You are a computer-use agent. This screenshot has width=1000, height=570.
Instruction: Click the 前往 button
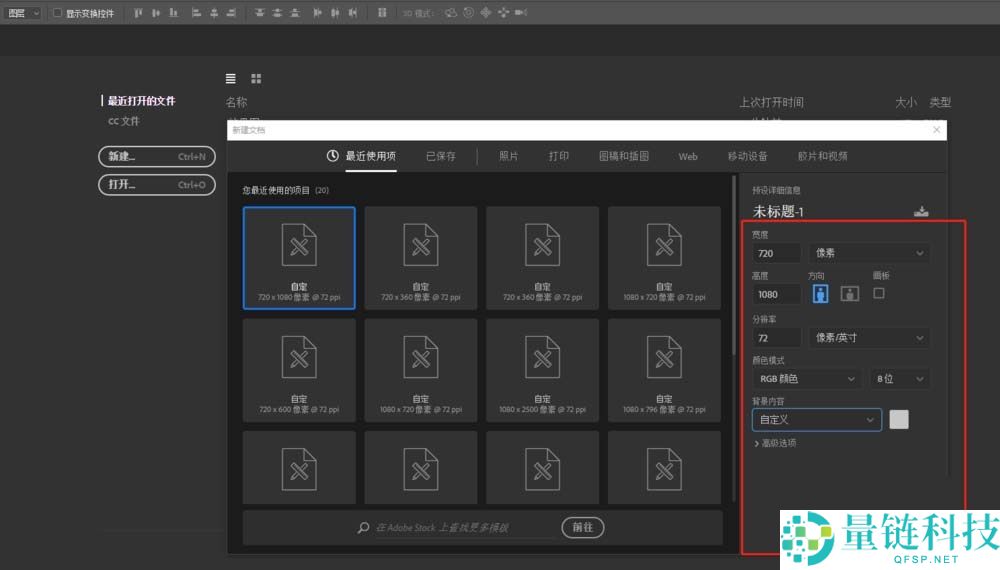pos(582,527)
